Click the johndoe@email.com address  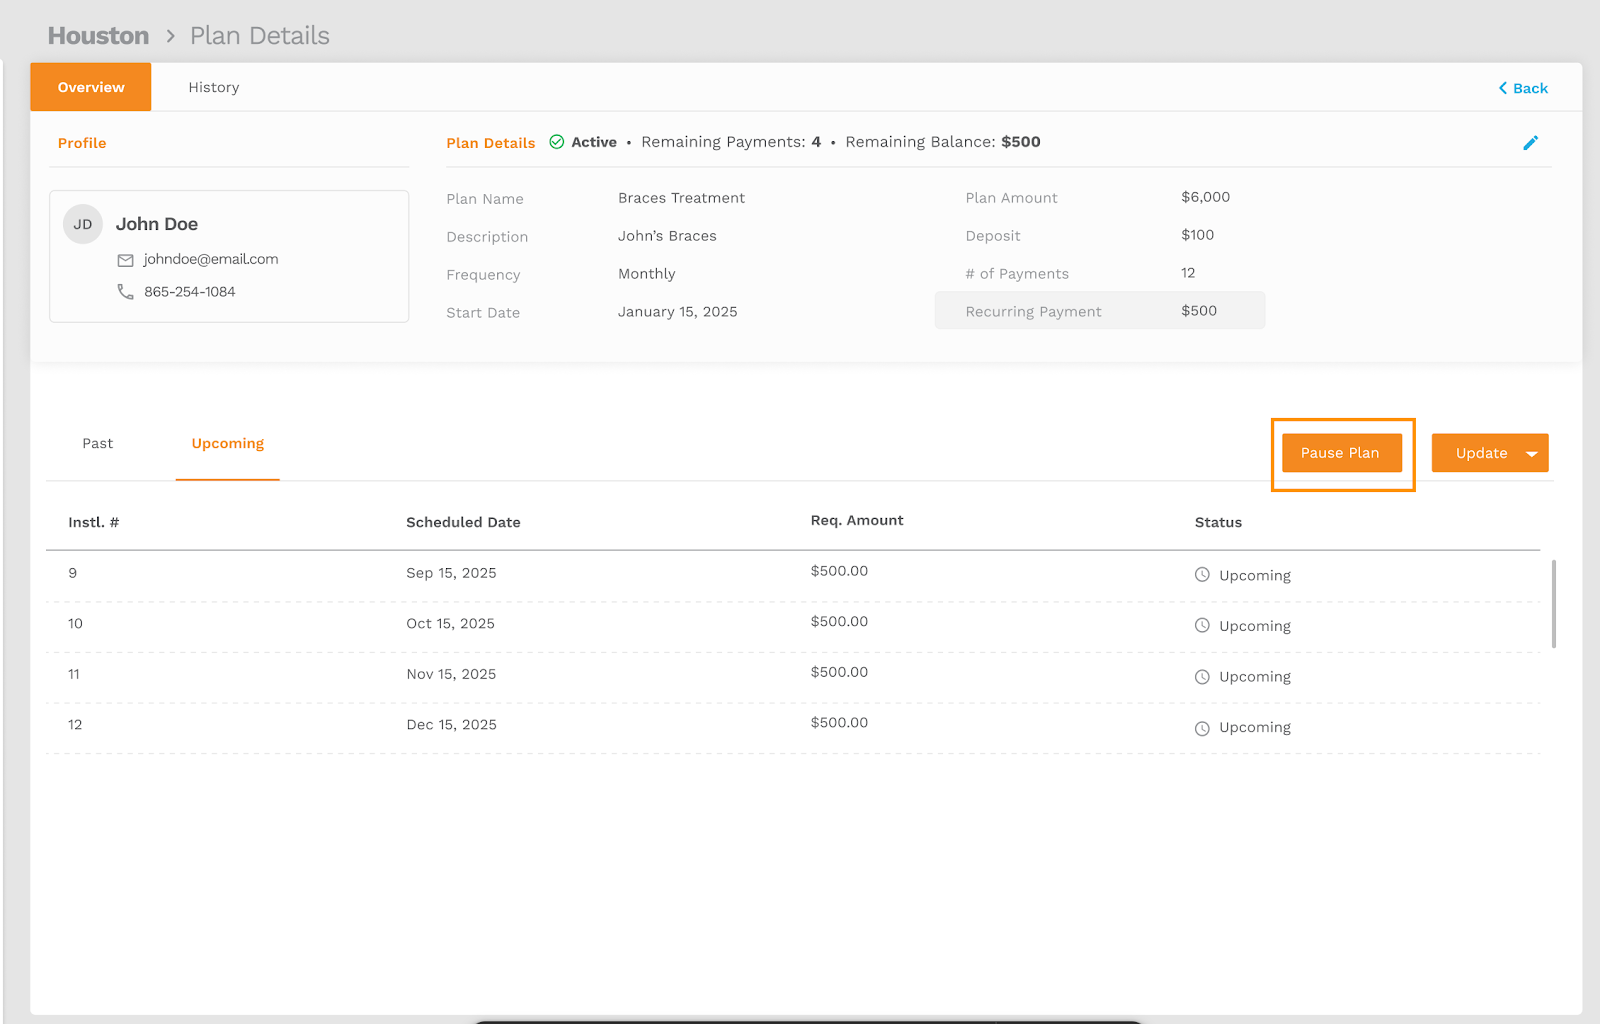(211, 259)
